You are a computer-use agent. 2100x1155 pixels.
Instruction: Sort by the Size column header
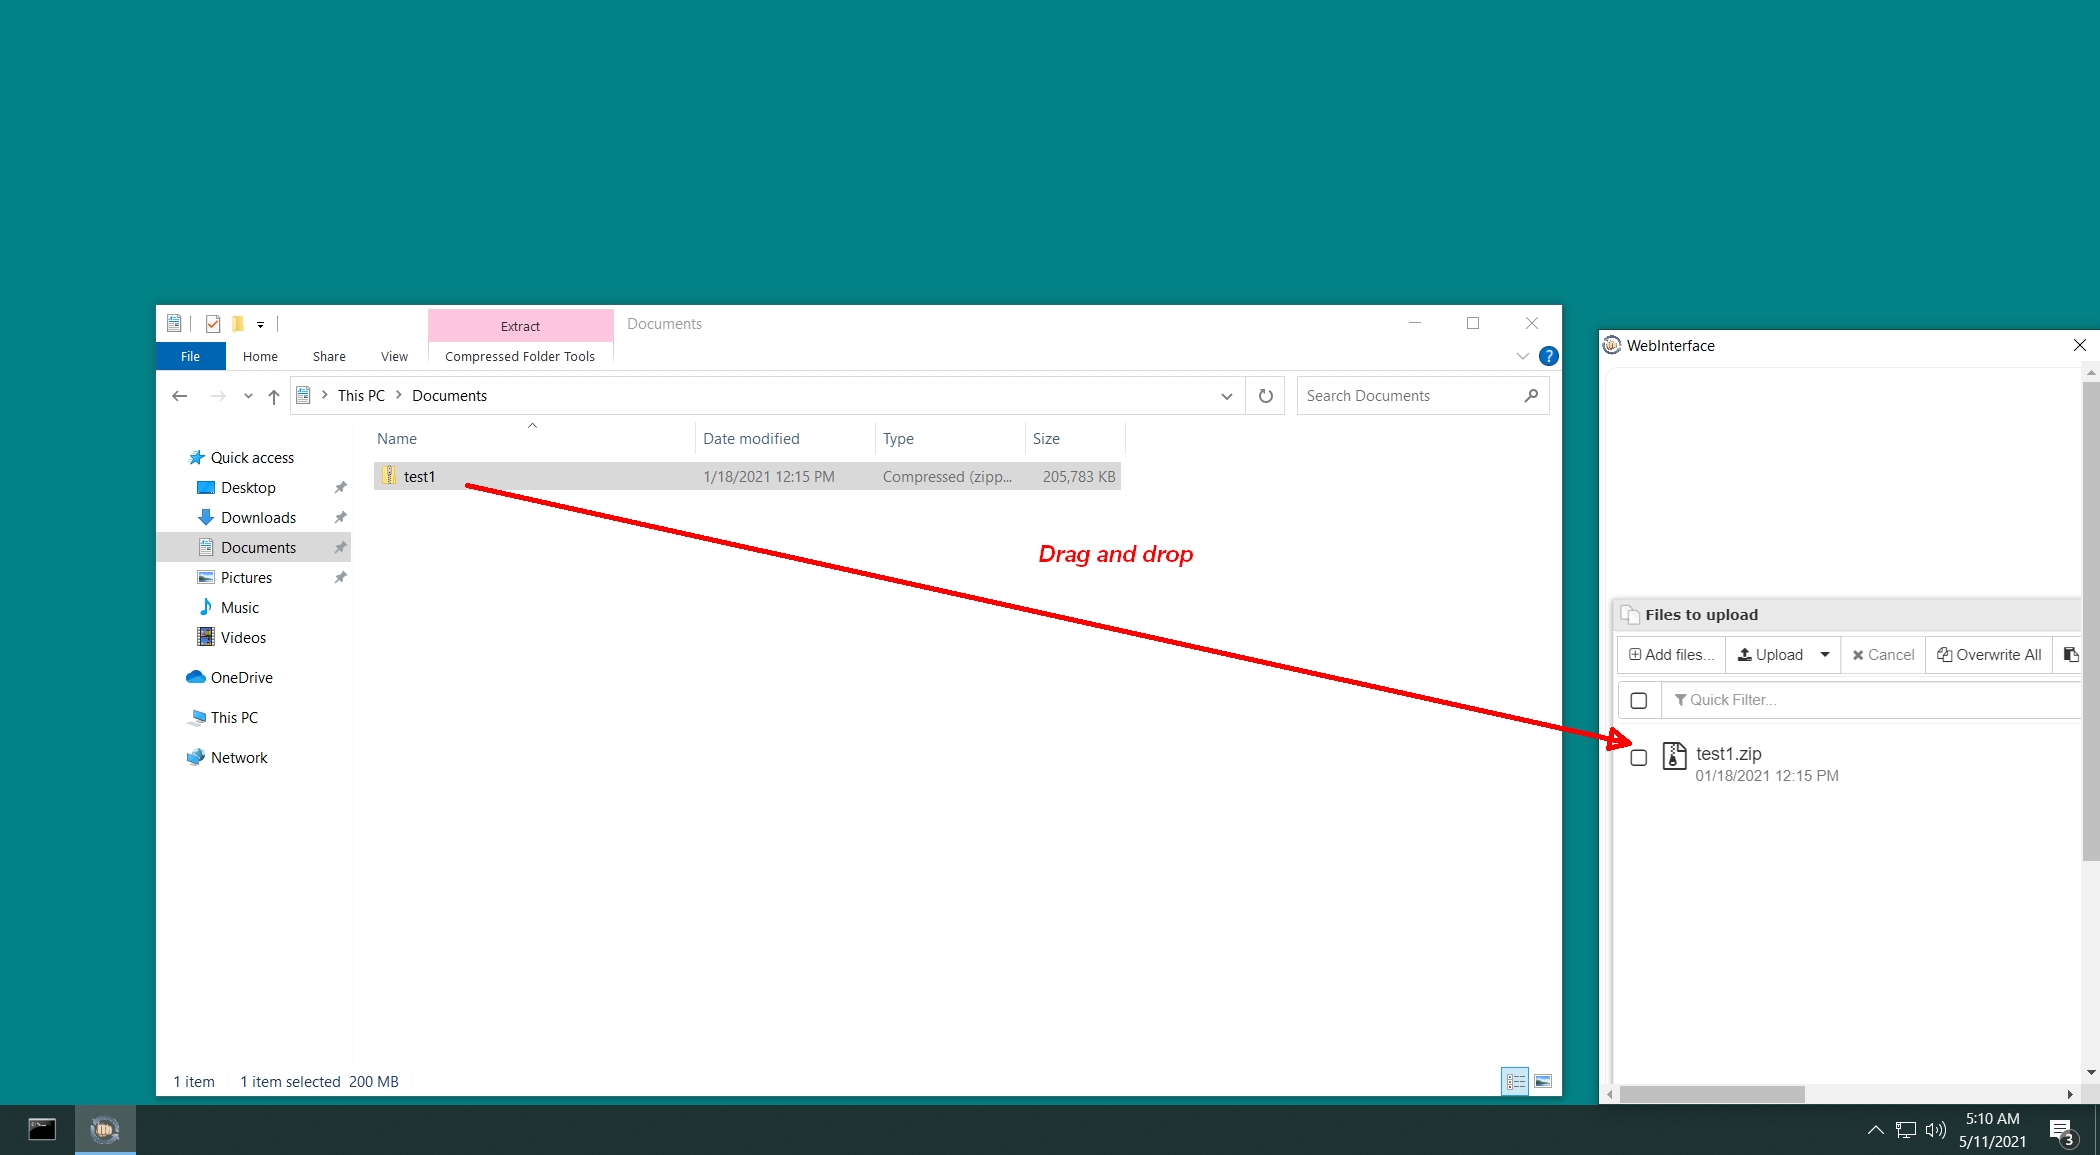pos(1075,439)
